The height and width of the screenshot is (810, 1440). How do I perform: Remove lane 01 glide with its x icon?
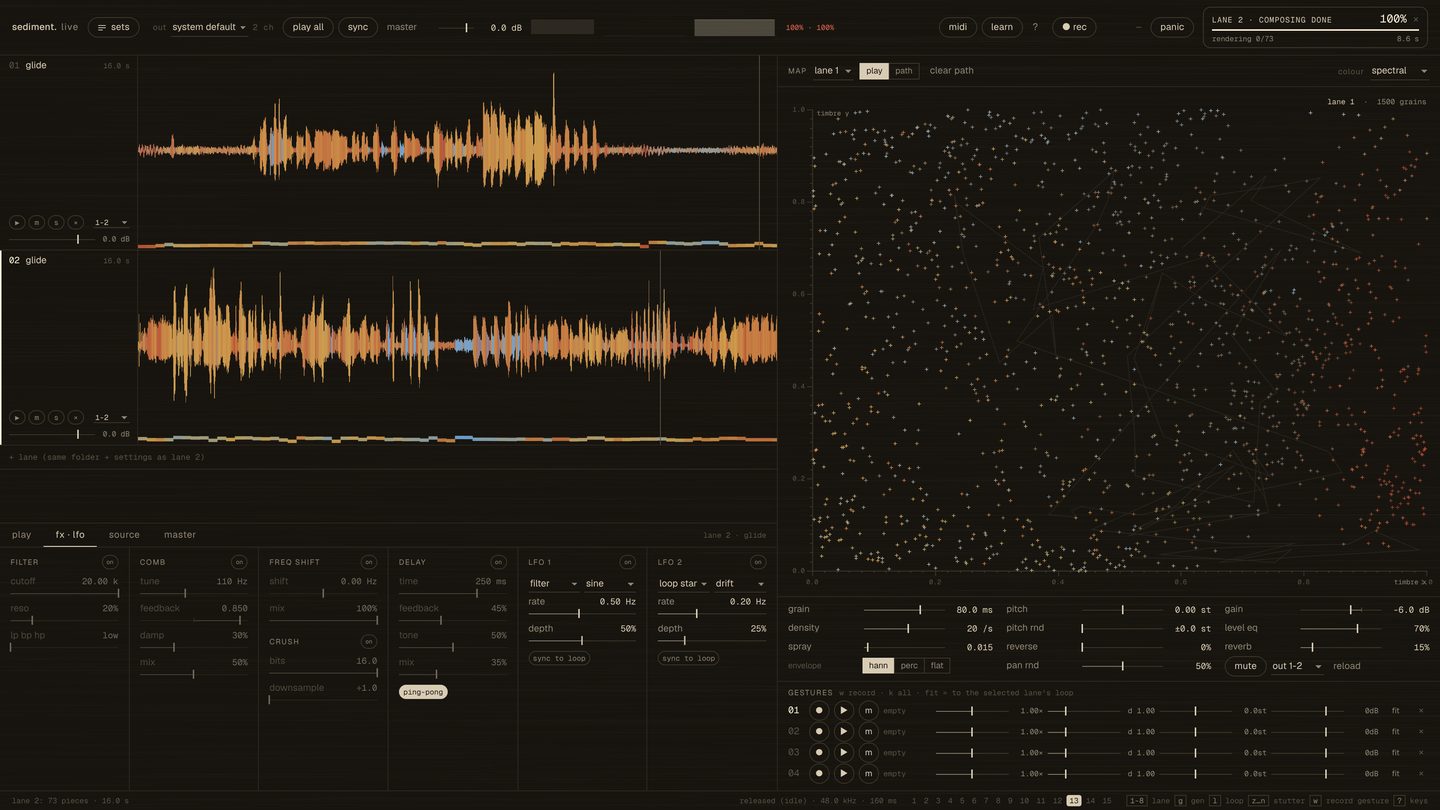click(x=75, y=222)
